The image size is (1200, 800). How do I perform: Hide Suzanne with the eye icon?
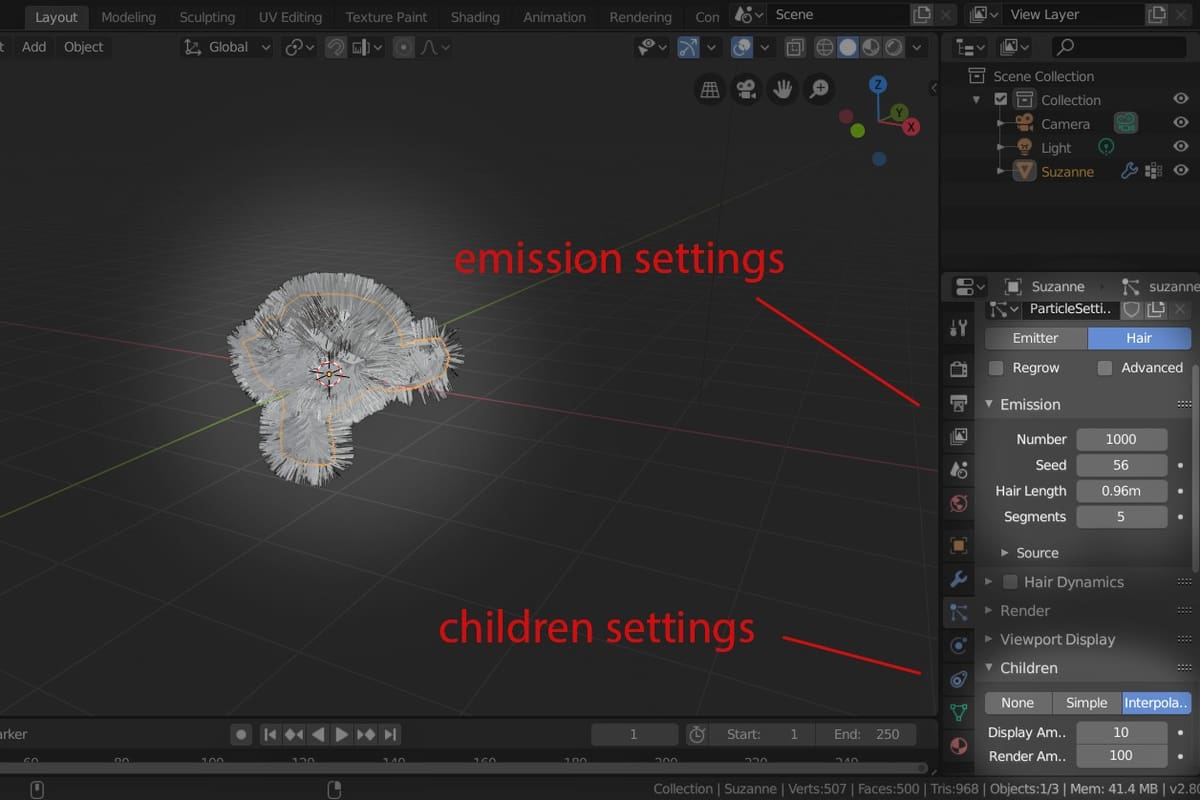[1181, 171]
